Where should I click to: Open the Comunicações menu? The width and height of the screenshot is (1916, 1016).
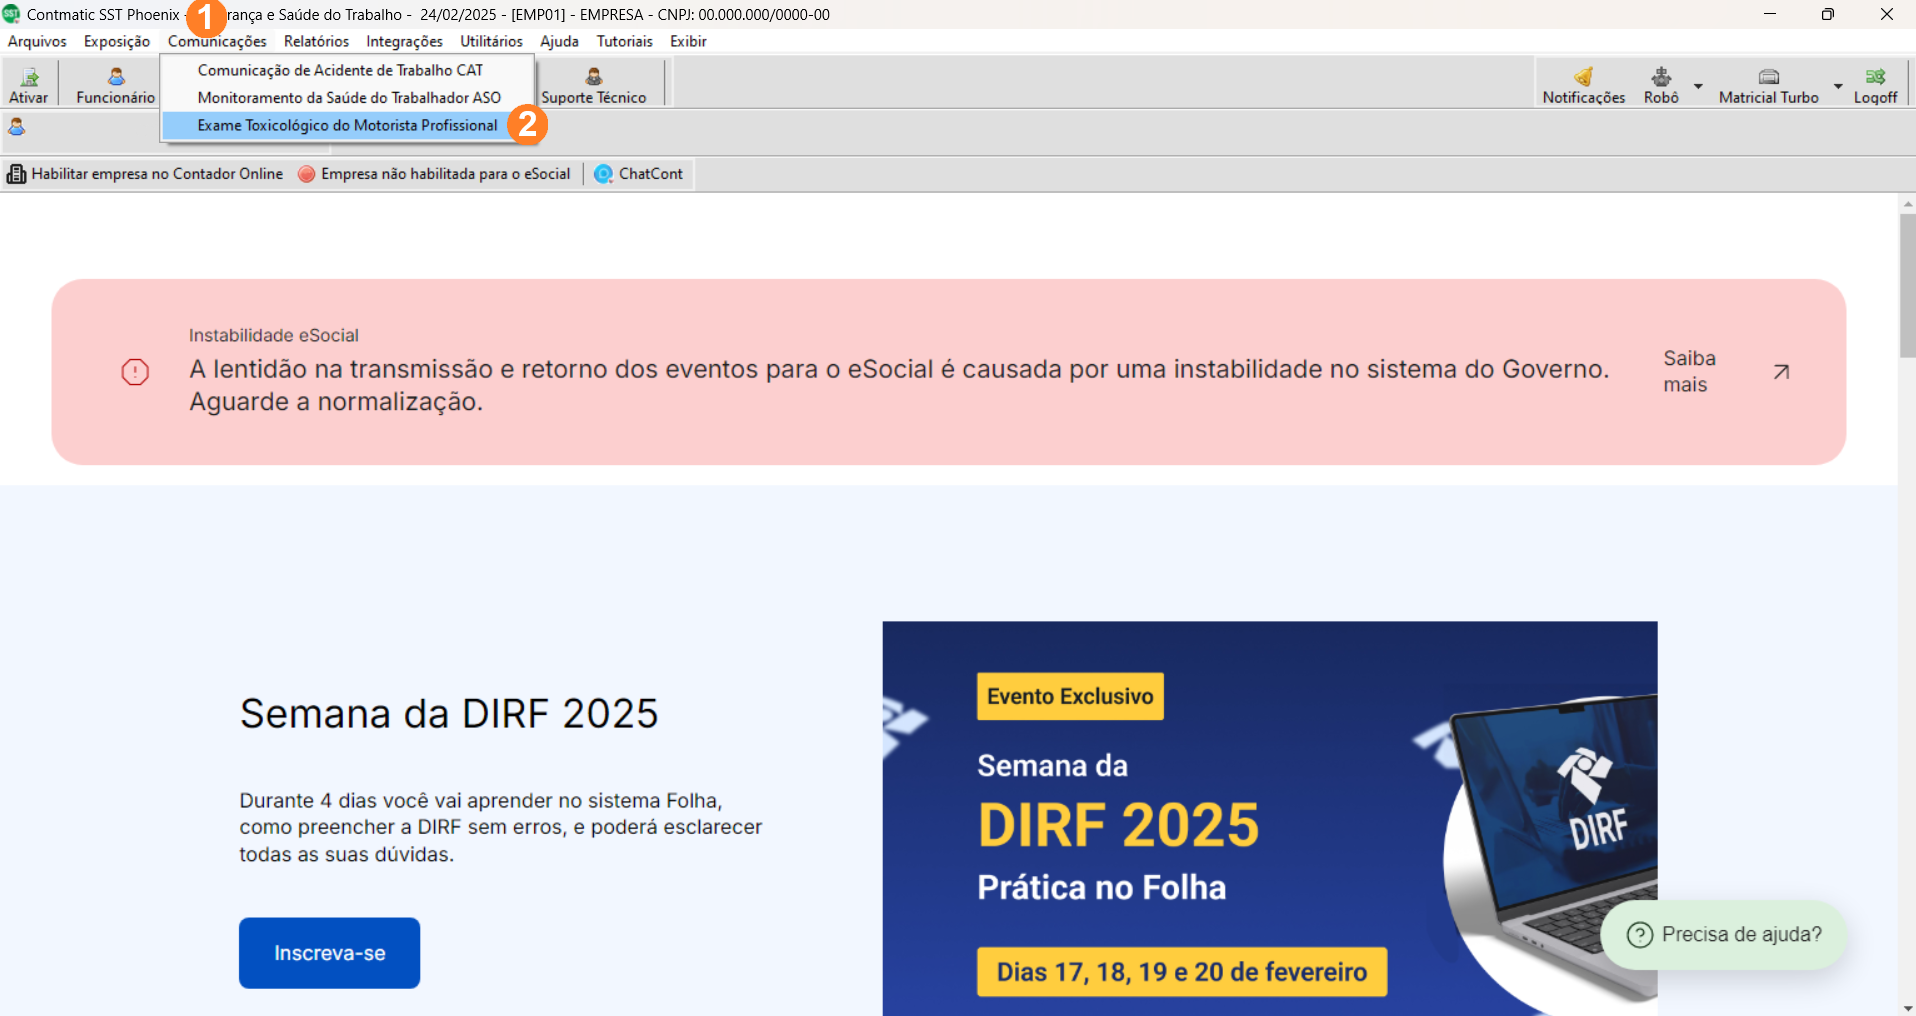(217, 41)
